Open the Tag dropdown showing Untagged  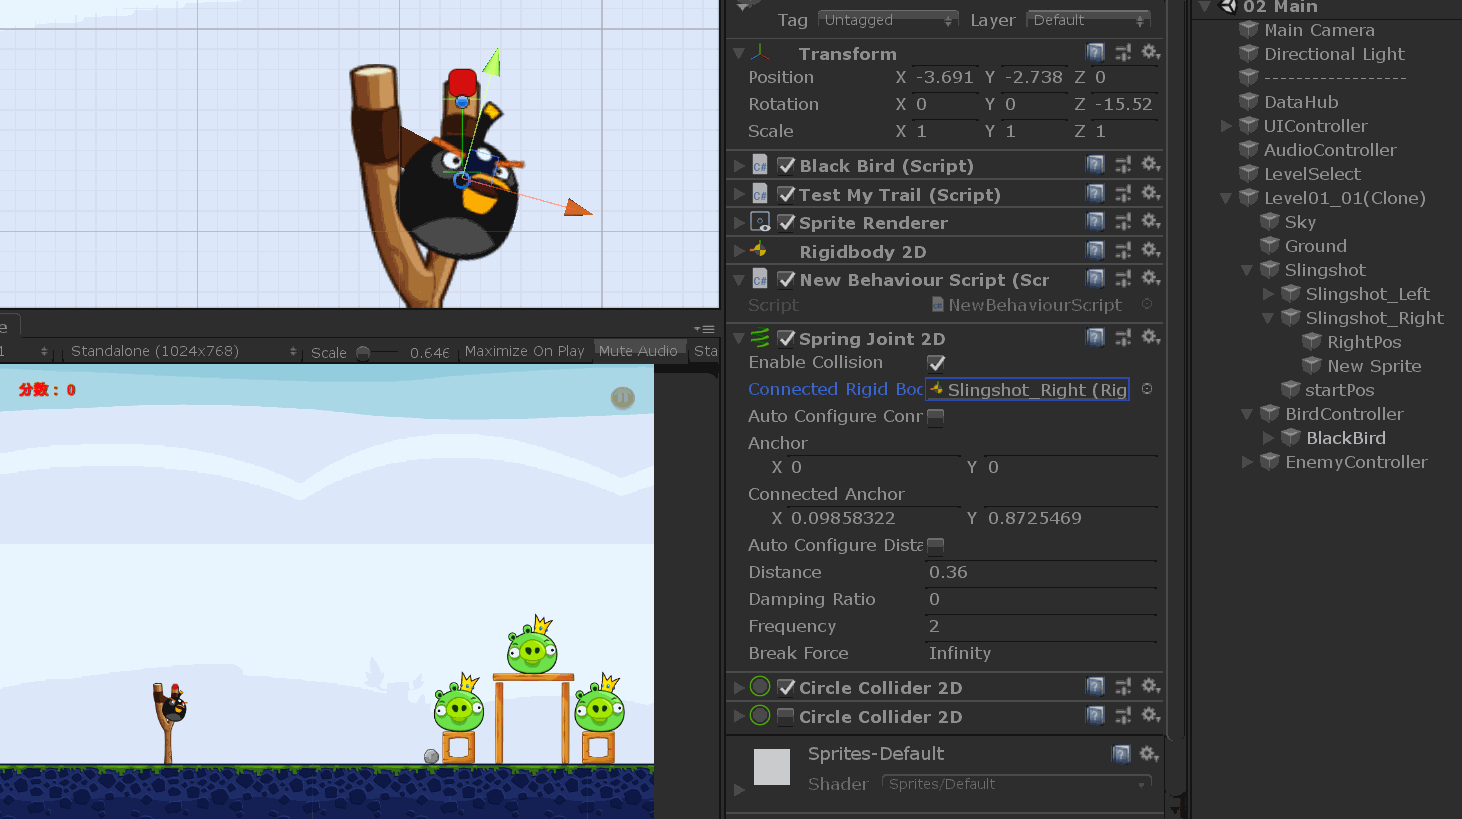pyautogui.click(x=888, y=20)
